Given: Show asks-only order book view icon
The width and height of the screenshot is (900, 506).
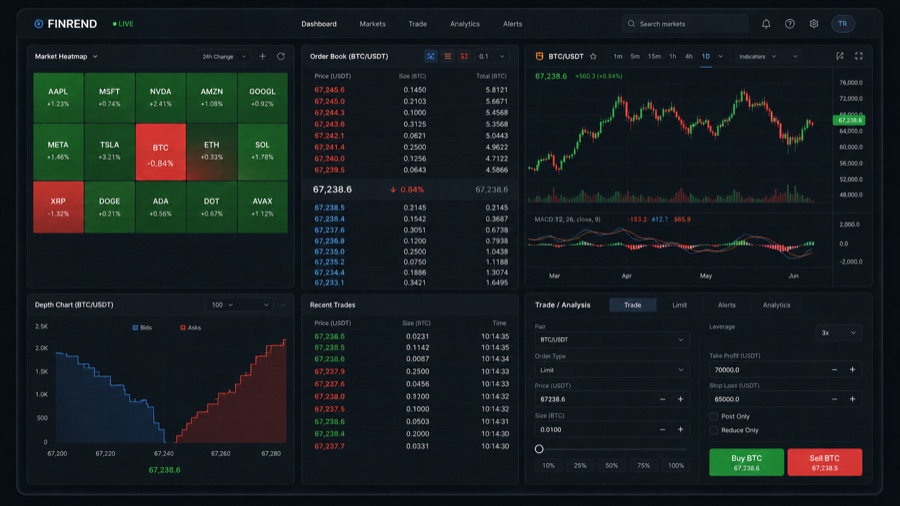Looking at the screenshot, I should (464, 56).
